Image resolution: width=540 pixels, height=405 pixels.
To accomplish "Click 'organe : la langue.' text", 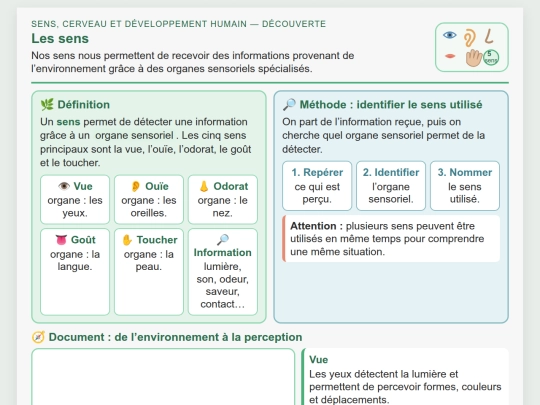I will point(75,260).
